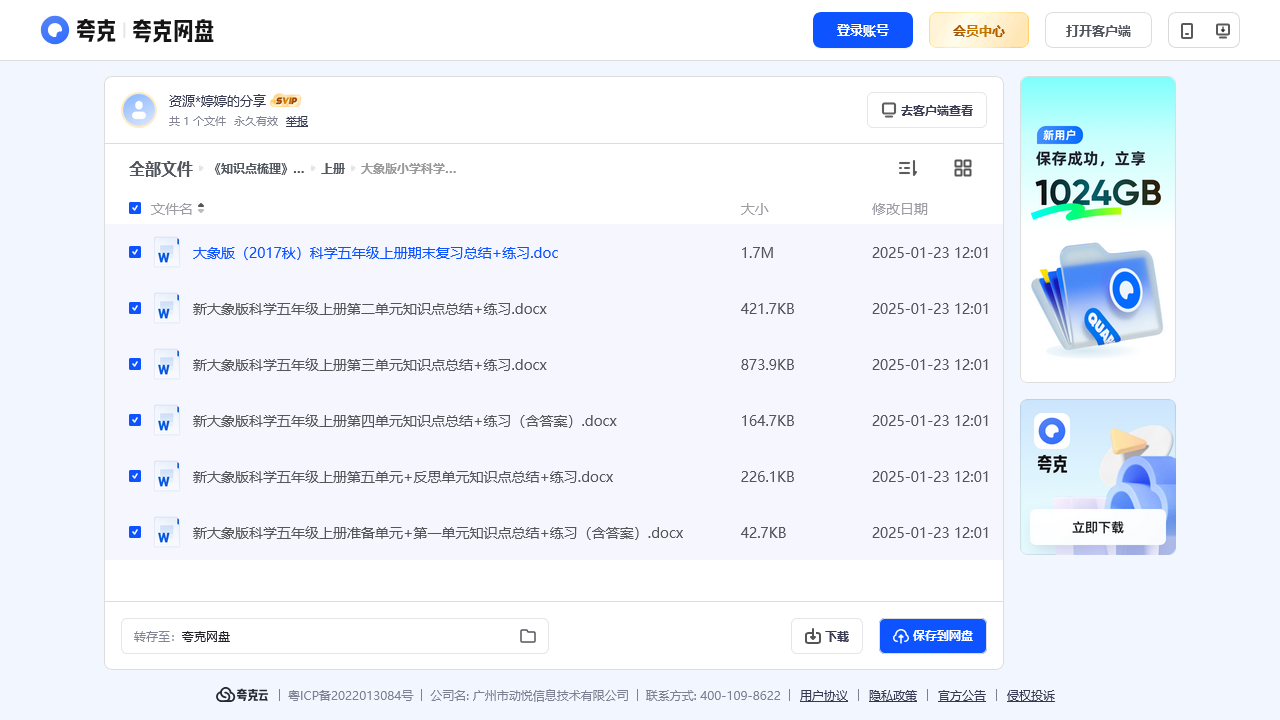The width and height of the screenshot is (1280, 720).
Task: Open 准备单元+第一单元知识点总结+练习（含答案）.docx
Action: 438,533
